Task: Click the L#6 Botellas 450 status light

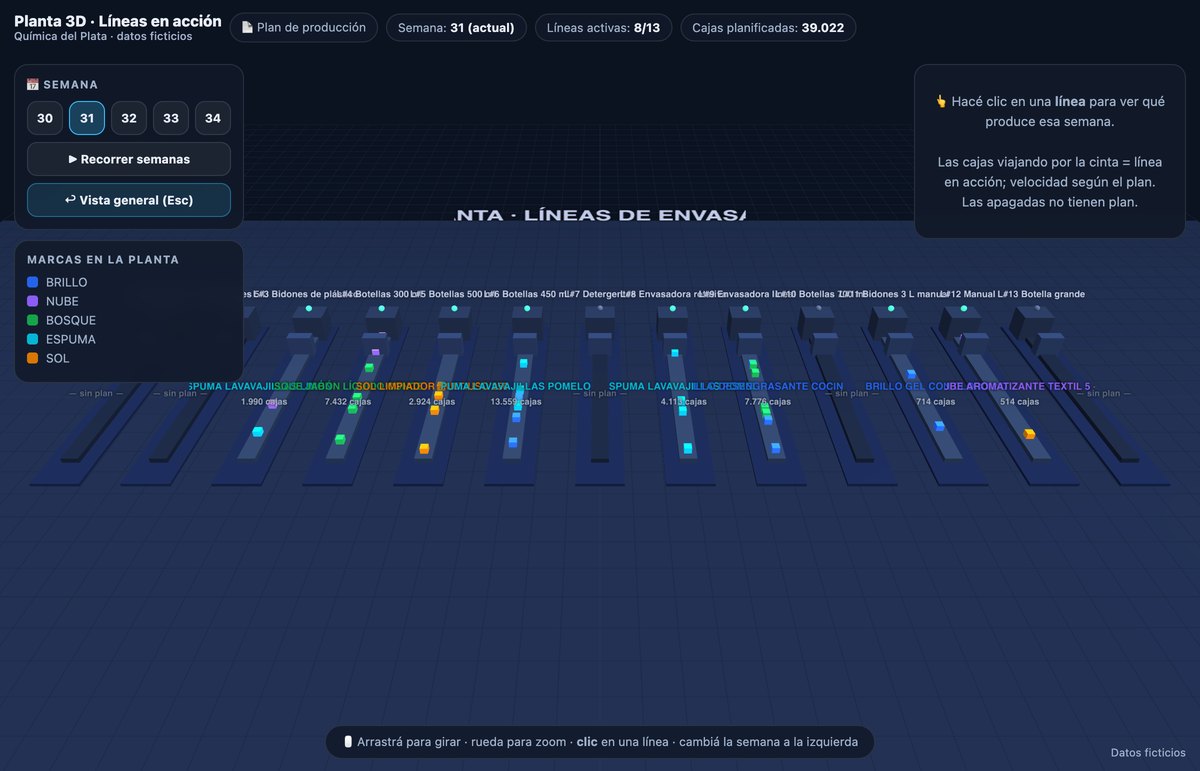Action: tap(527, 308)
